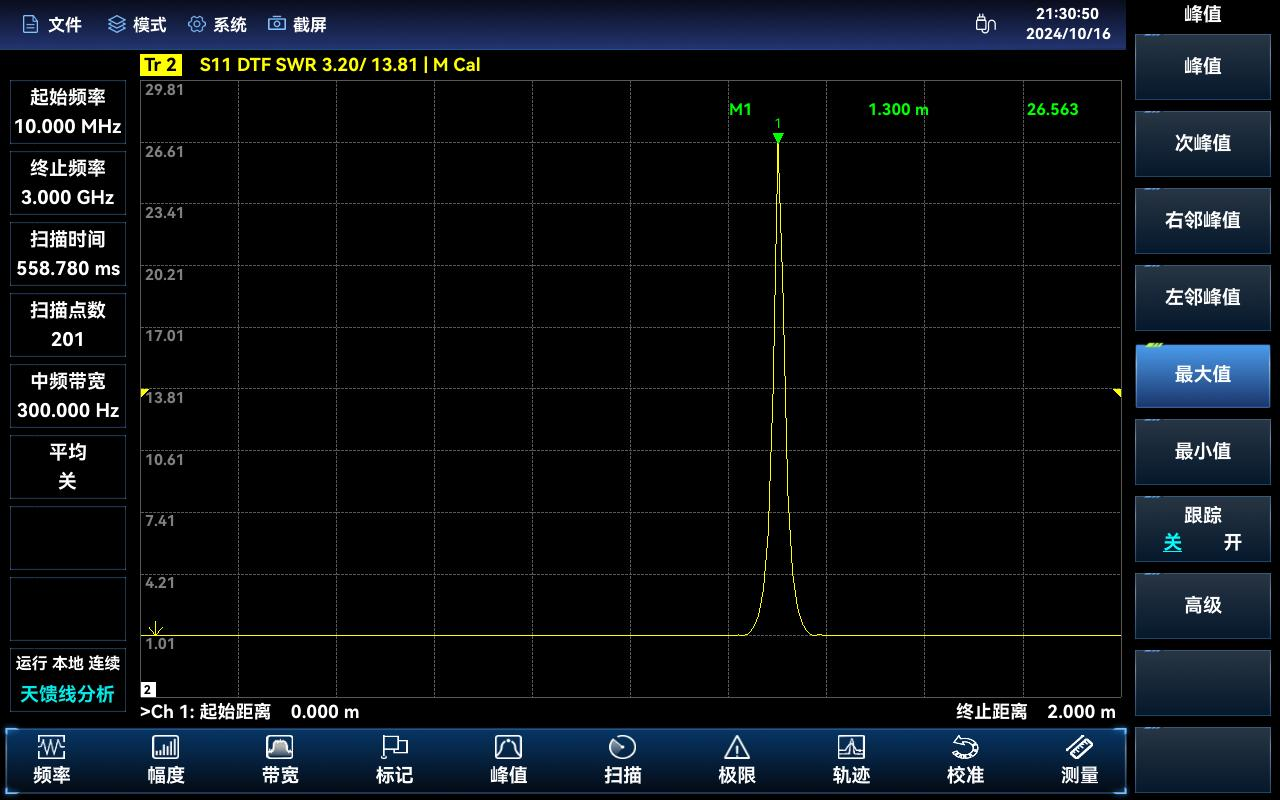Edit the 起始频率 10.000 MHz field

point(68,112)
